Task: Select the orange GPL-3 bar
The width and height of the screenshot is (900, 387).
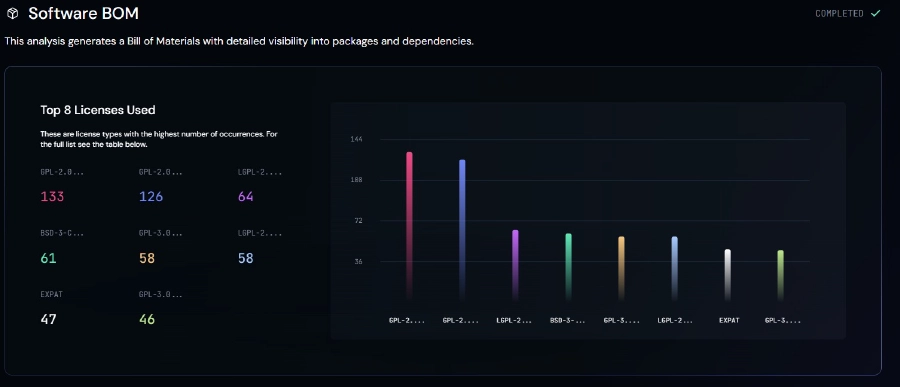Action: [x=621, y=268]
